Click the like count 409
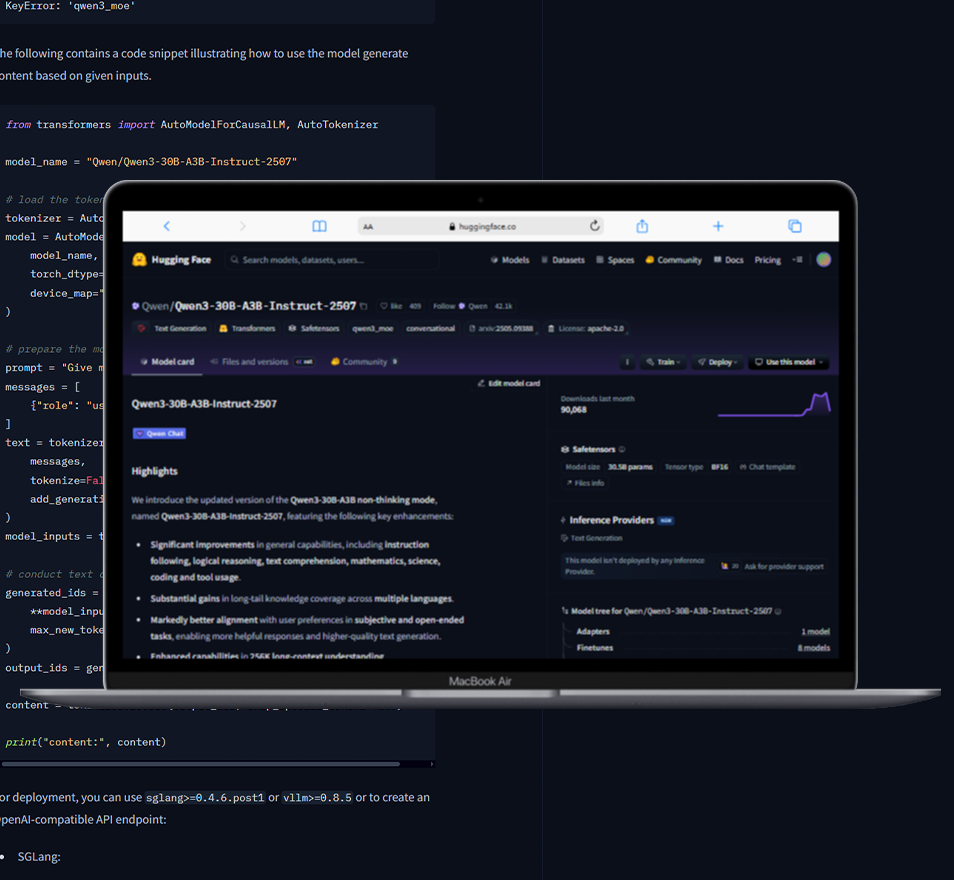954x880 pixels. tap(415, 306)
